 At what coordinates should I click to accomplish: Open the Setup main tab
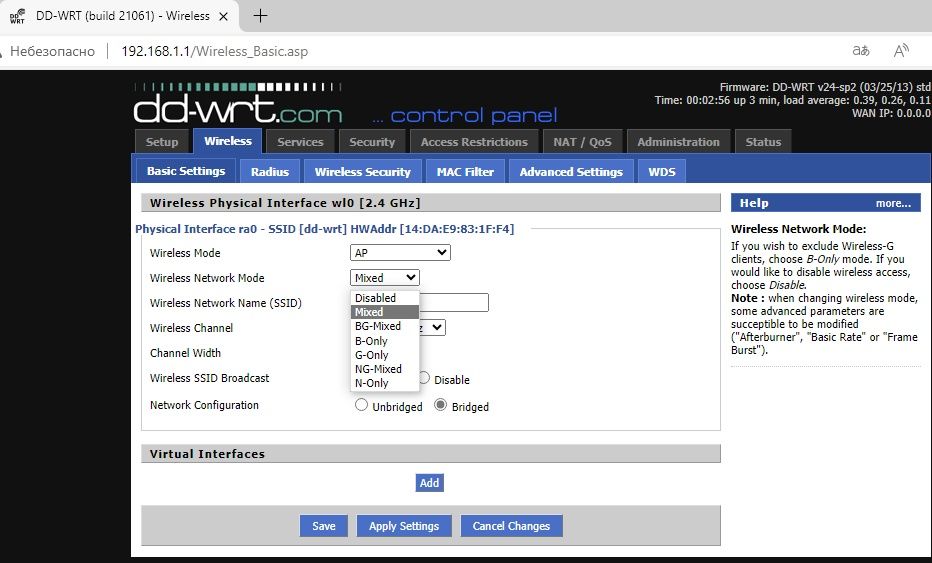[162, 141]
